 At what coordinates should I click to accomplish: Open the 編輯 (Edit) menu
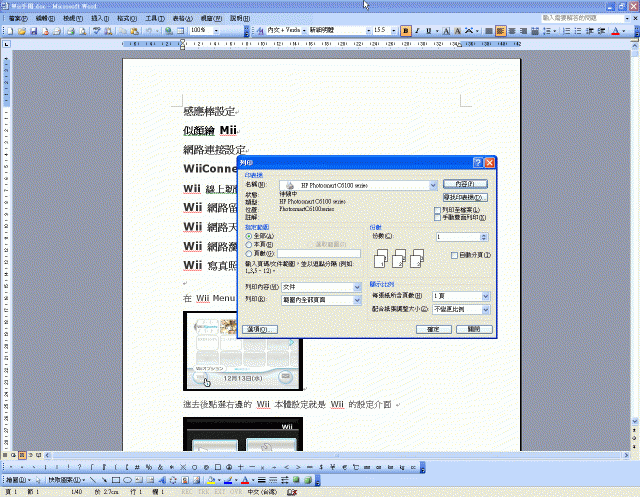[x=45, y=19]
